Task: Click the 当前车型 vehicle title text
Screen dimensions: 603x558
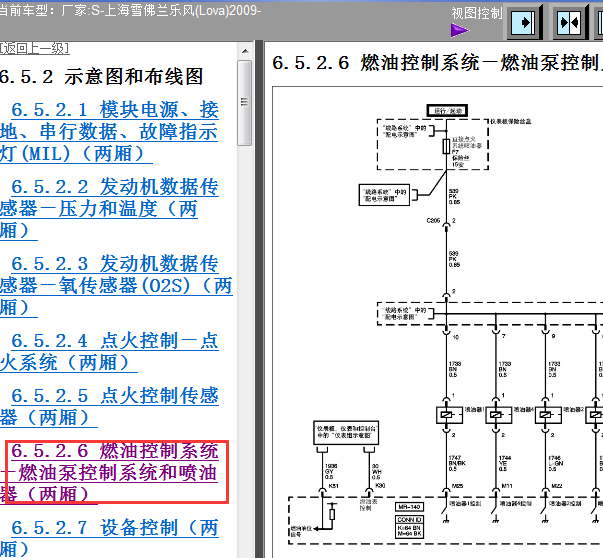Action: point(130,10)
